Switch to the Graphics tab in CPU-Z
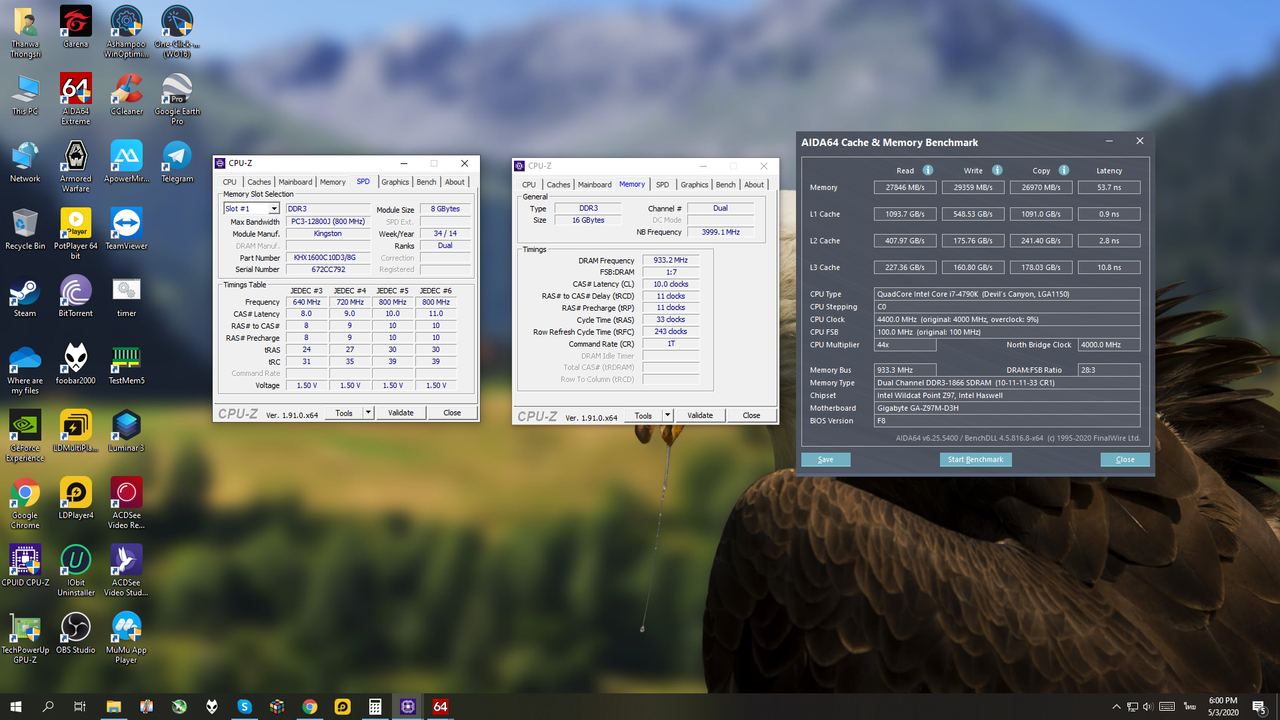The height and width of the screenshot is (720, 1280). pyautogui.click(x=394, y=182)
